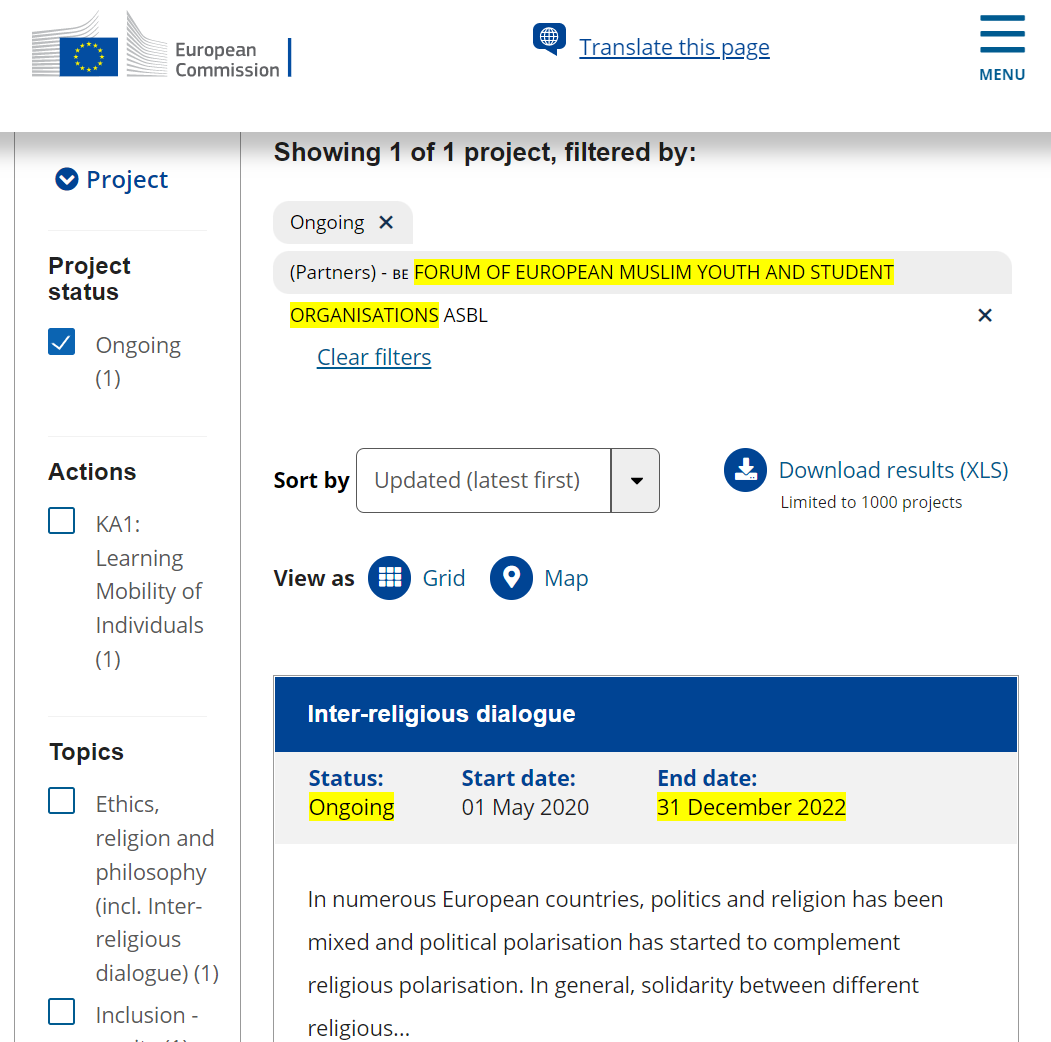Open the Sort by dropdown arrow
The image size is (1051, 1042).
636,480
